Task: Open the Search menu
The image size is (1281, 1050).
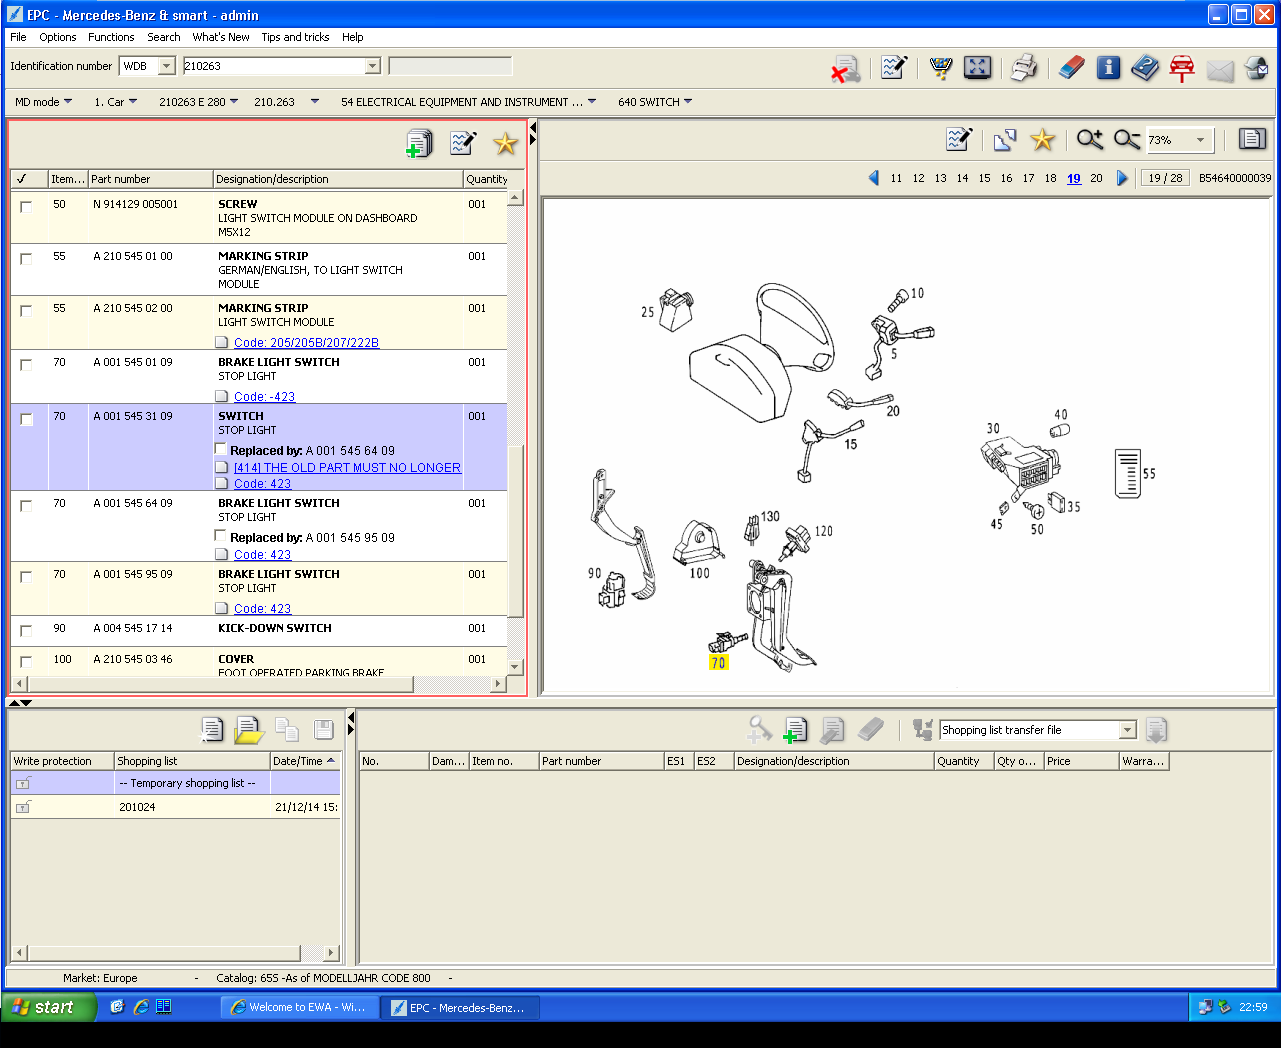Action: tap(164, 37)
